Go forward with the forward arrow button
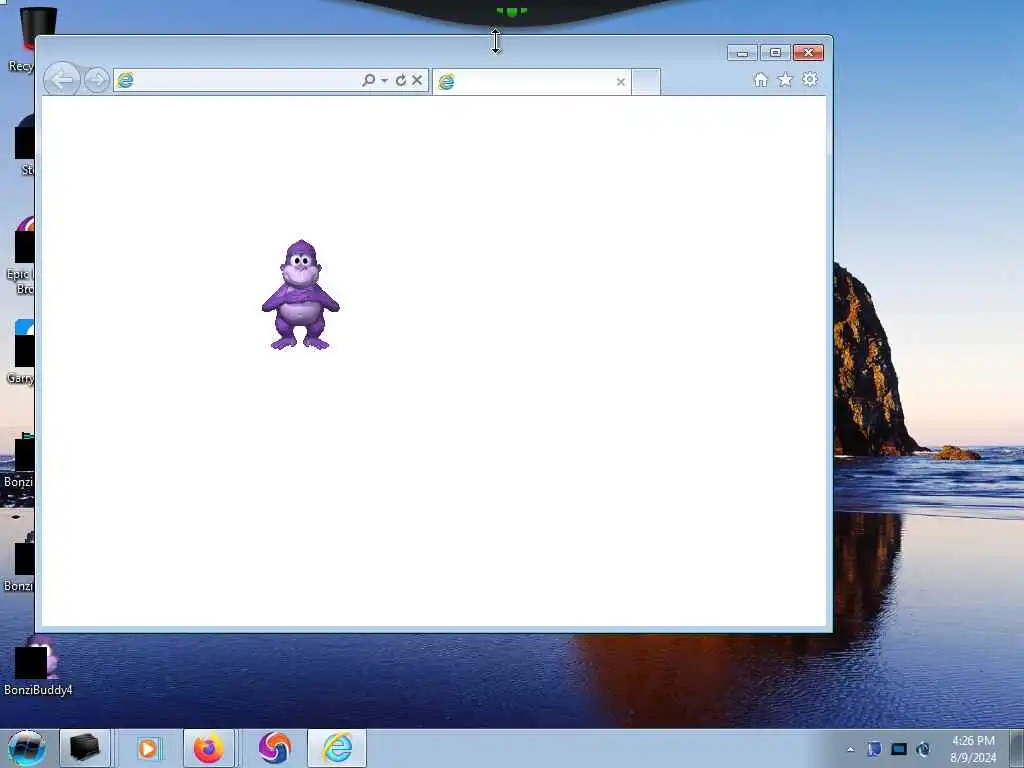Screen dimensions: 1024x768 (97, 80)
